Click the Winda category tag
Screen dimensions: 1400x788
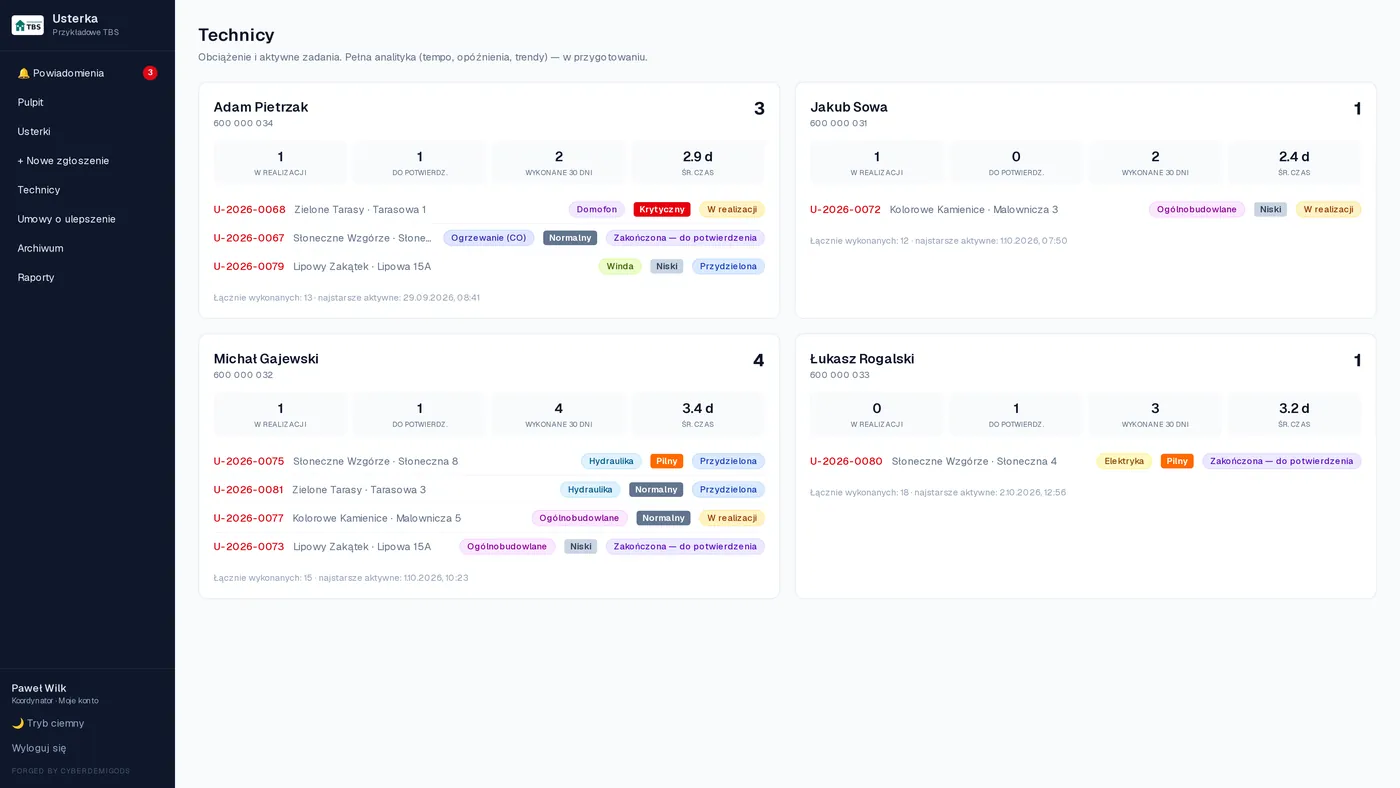(x=620, y=267)
